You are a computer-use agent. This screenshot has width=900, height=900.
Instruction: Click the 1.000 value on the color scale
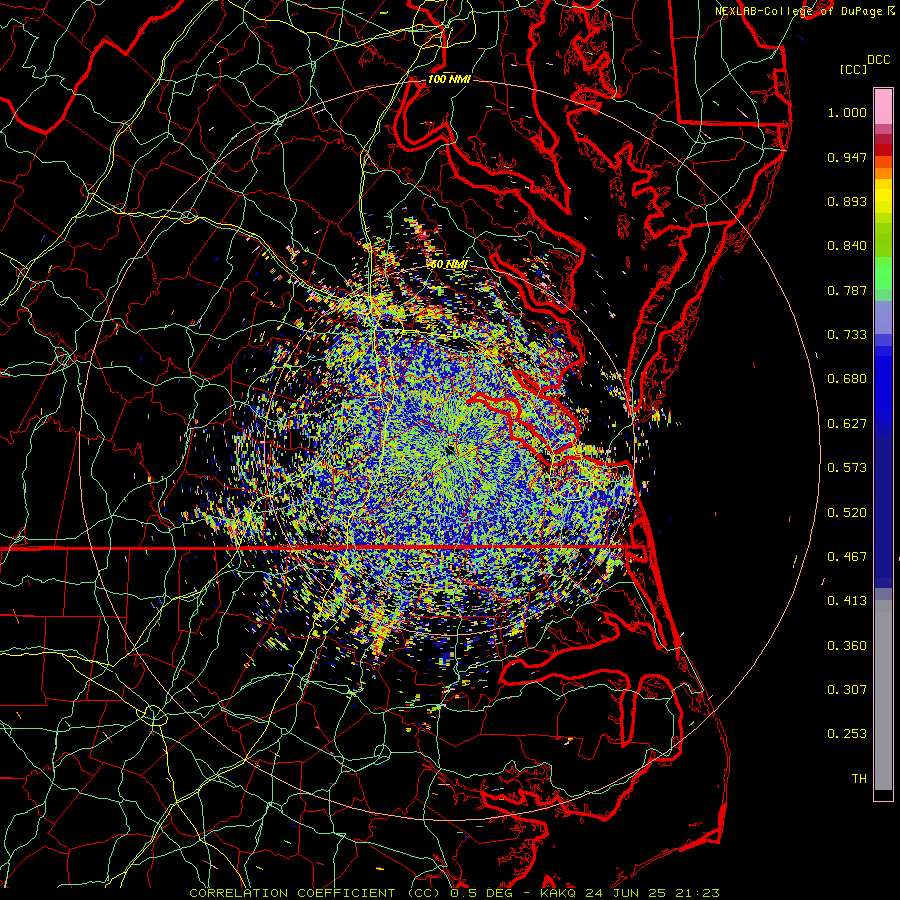click(847, 112)
